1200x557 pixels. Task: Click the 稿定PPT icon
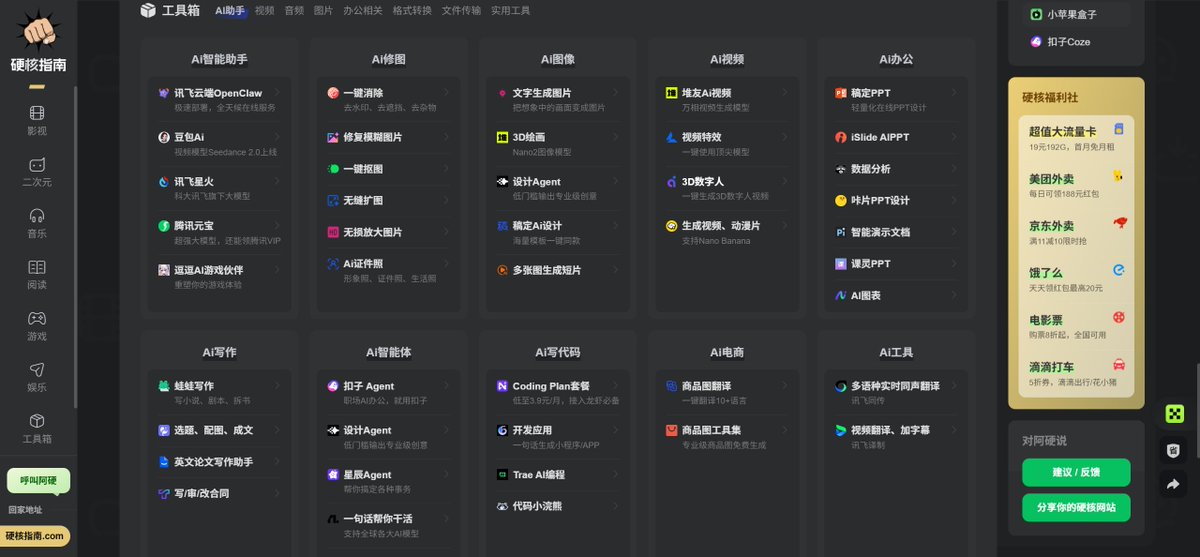[x=841, y=93]
